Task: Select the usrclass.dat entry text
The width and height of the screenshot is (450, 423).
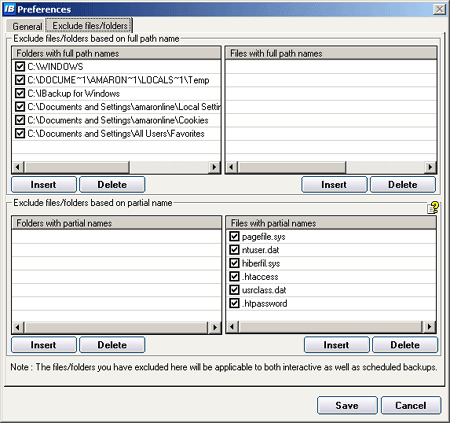Action: 264,290
